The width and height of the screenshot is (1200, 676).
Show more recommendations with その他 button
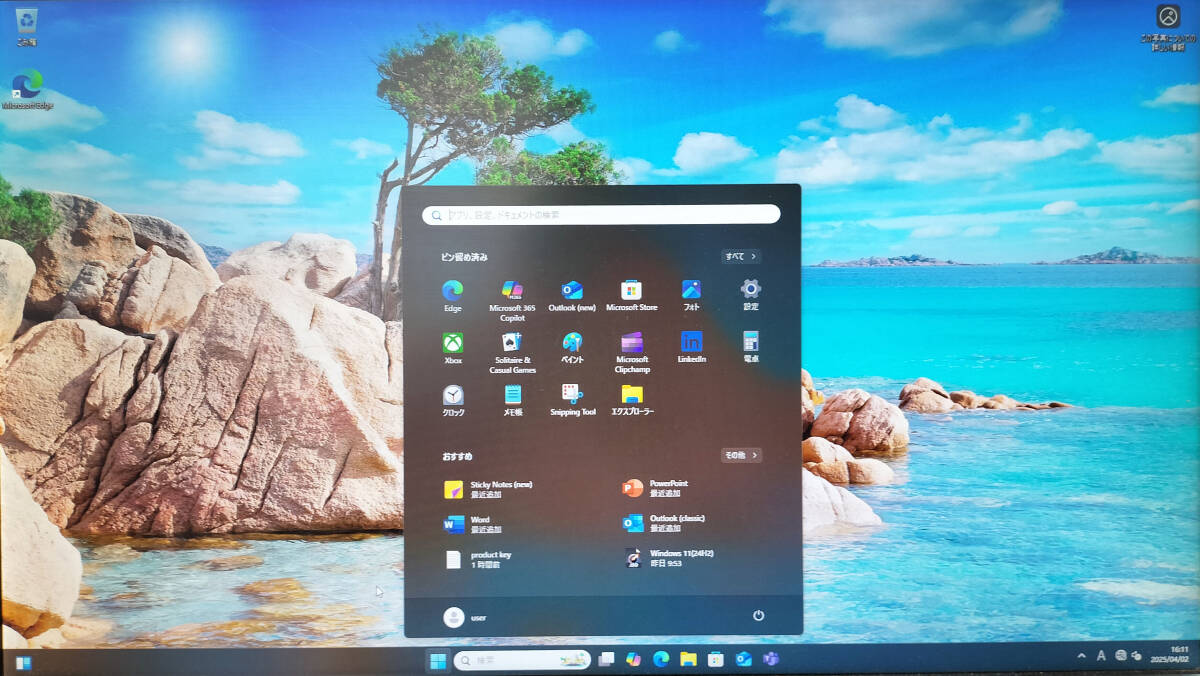(741, 455)
